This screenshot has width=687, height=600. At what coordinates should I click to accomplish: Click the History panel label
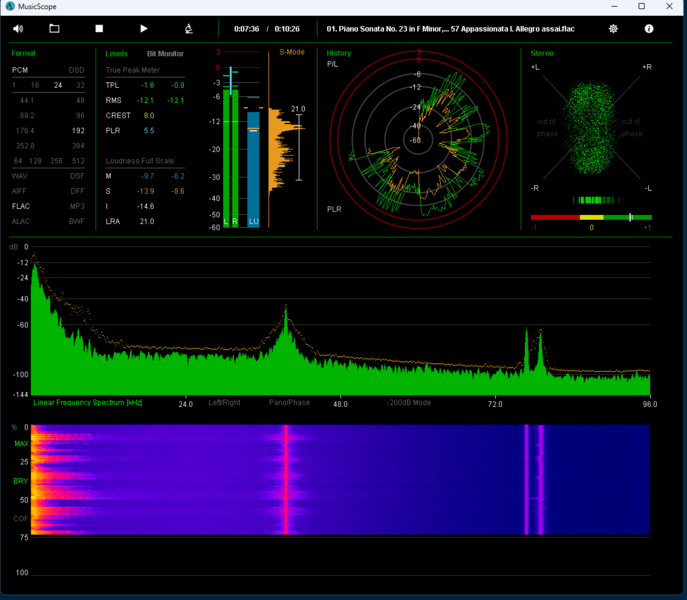coord(339,52)
